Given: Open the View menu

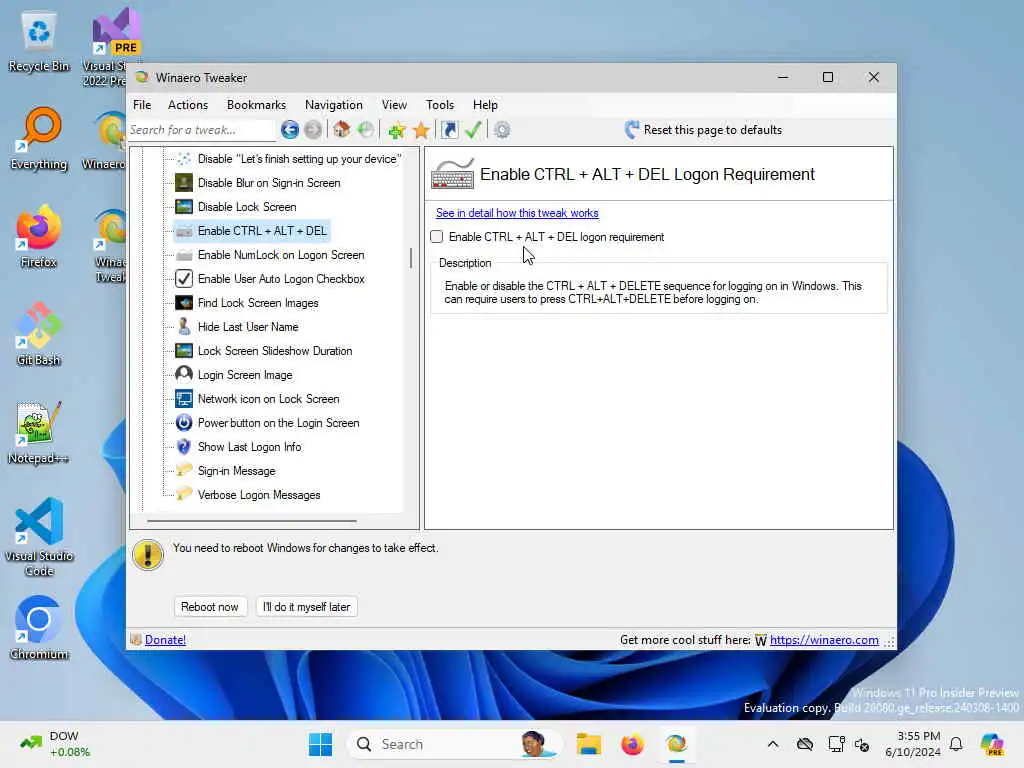Looking at the screenshot, I should point(394,104).
